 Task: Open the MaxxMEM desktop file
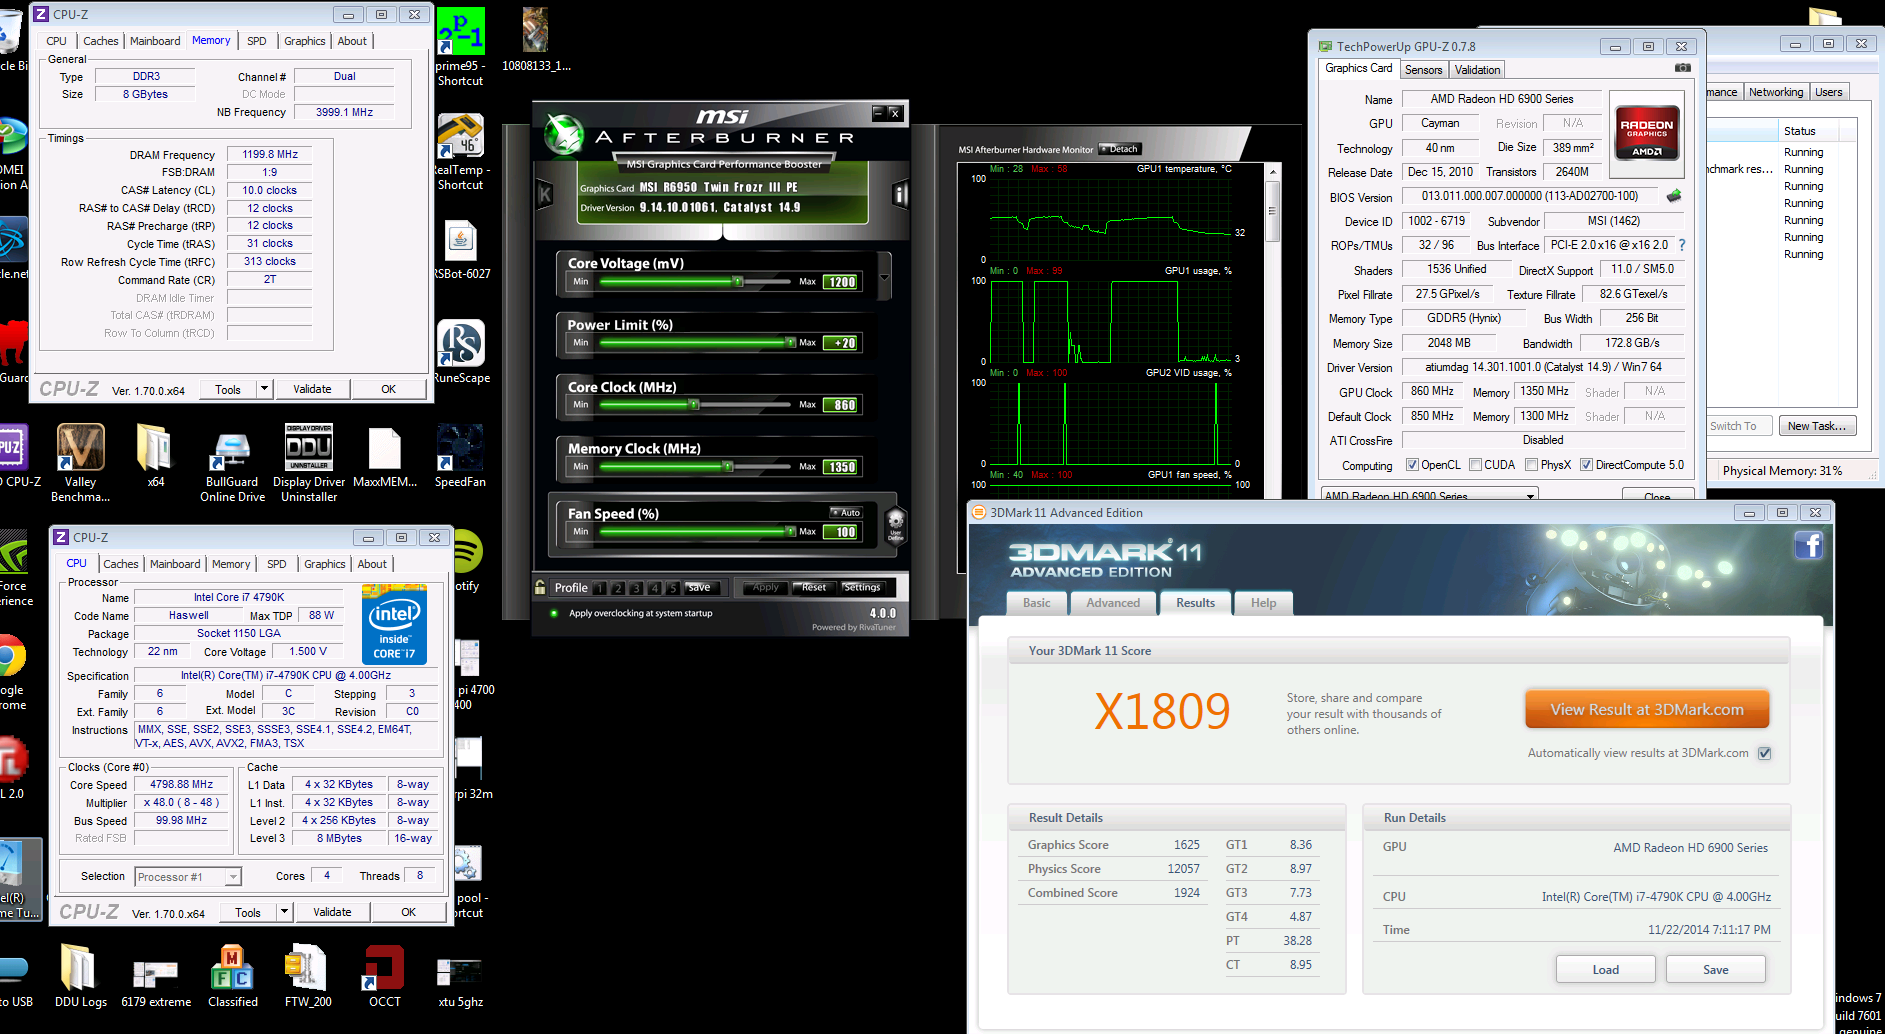coord(385,456)
